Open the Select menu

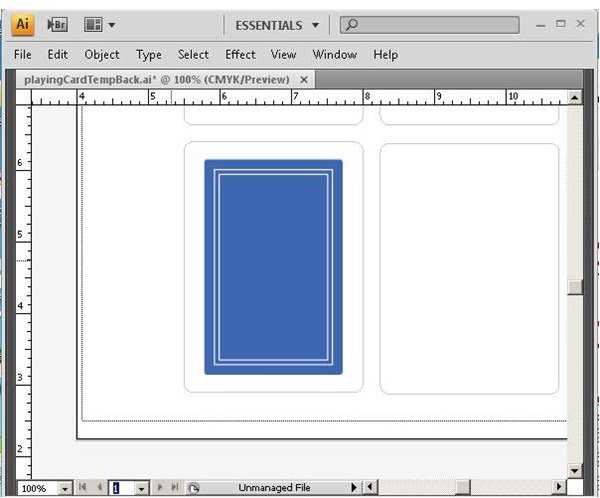coord(193,55)
